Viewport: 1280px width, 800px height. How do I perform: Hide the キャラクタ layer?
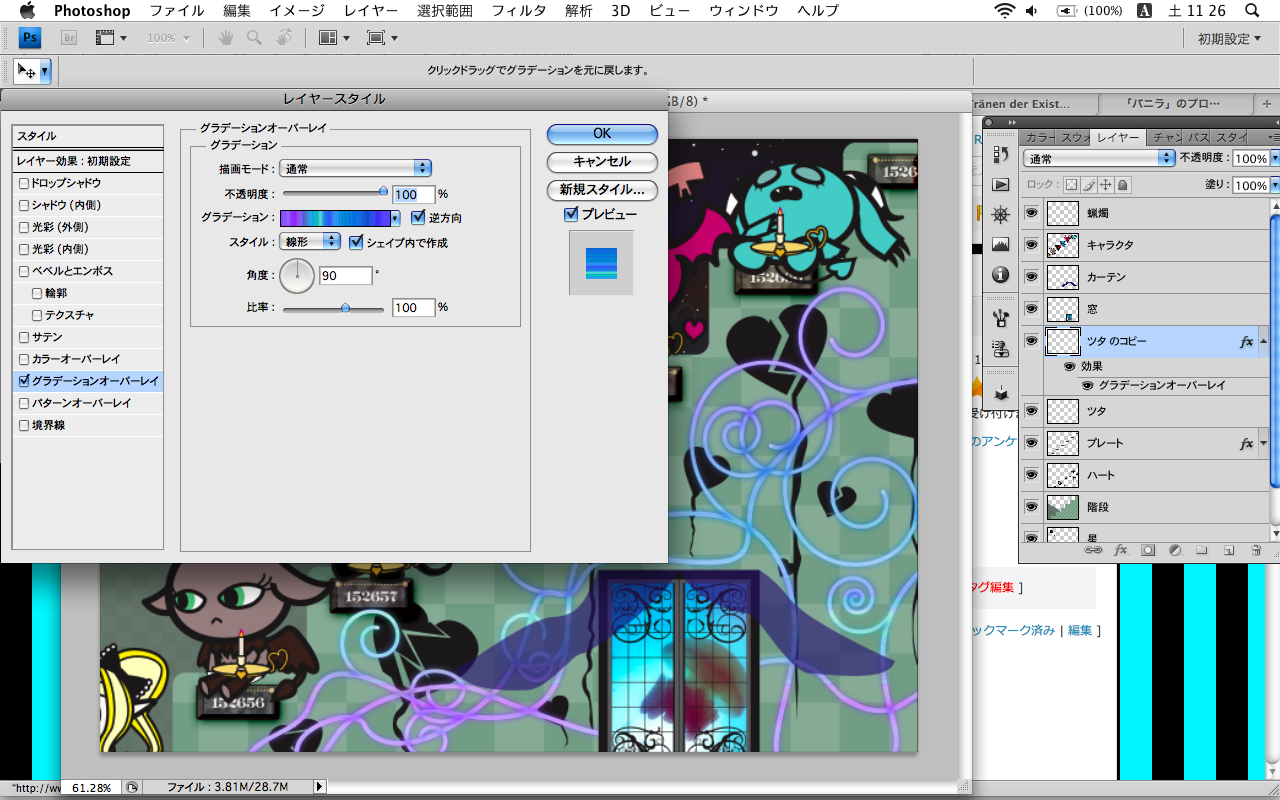click(x=1031, y=245)
